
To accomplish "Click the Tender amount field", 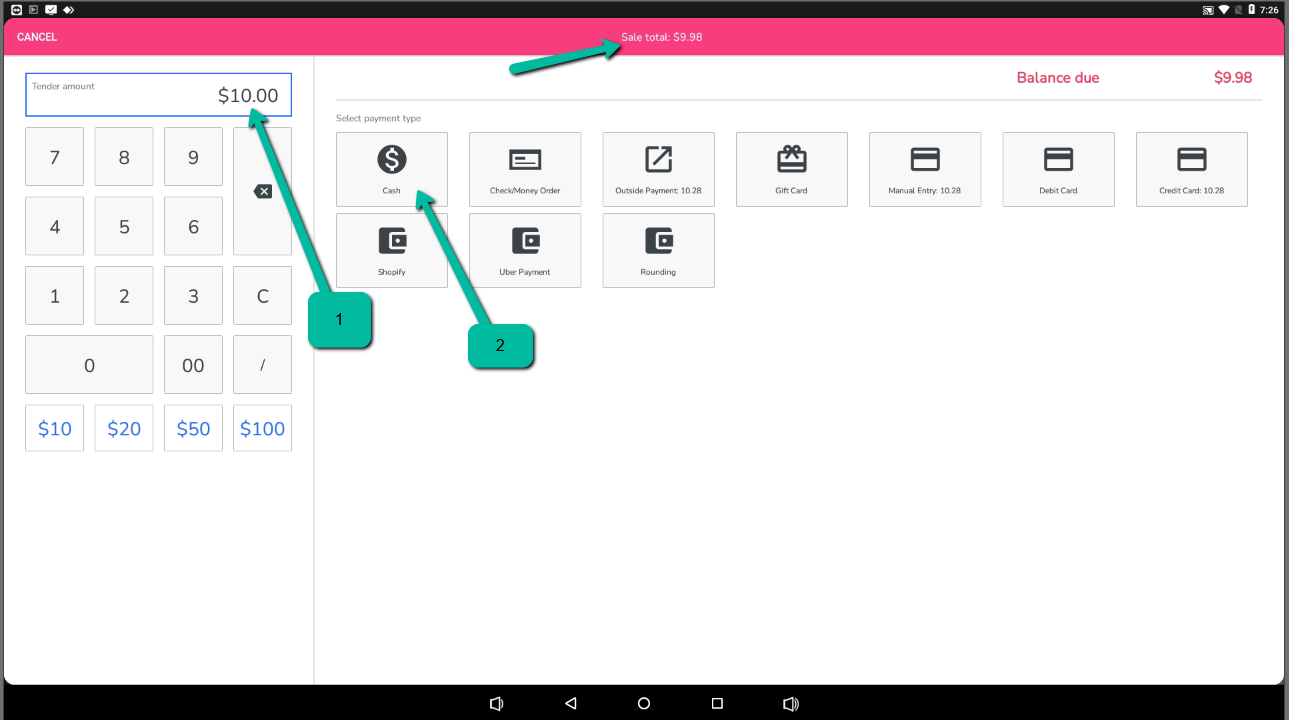I will click(158, 95).
